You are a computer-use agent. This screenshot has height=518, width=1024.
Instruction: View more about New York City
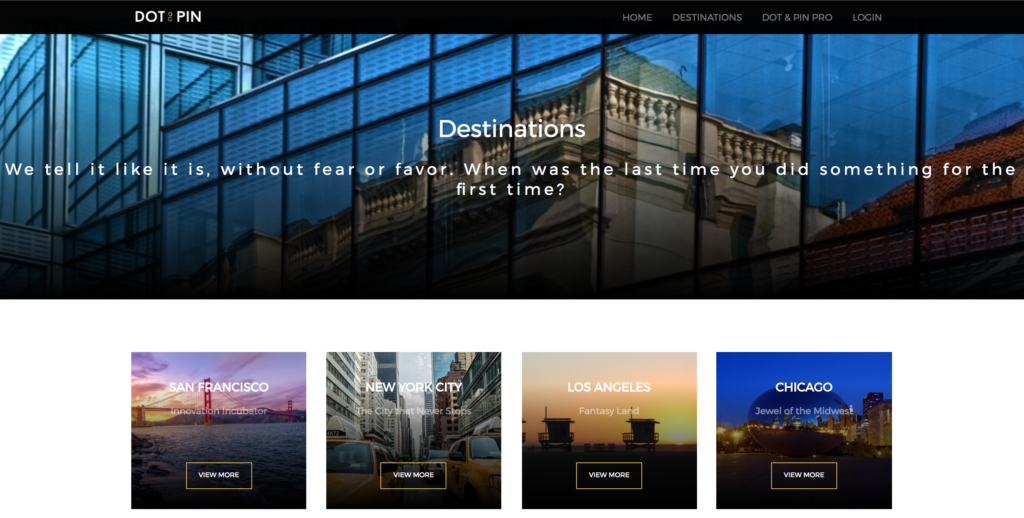tap(413, 475)
